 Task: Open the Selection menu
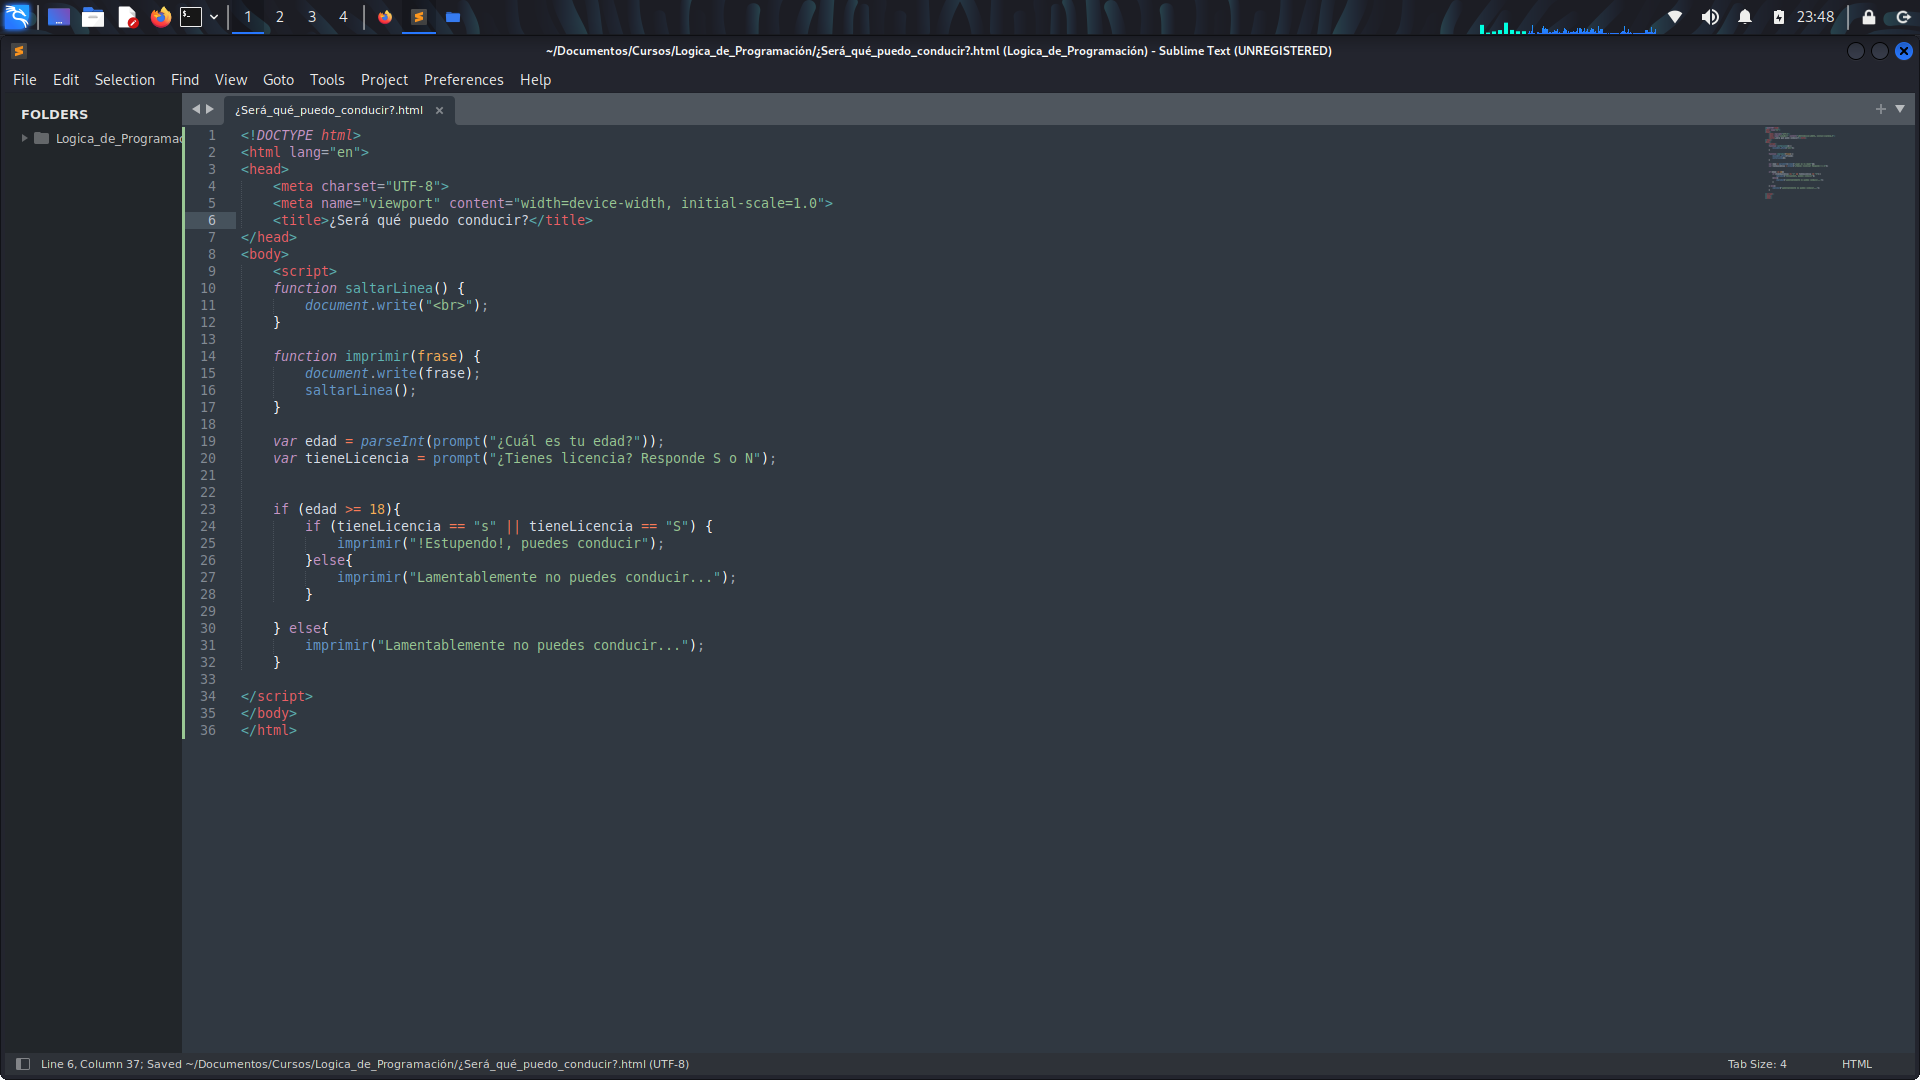(125, 80)
